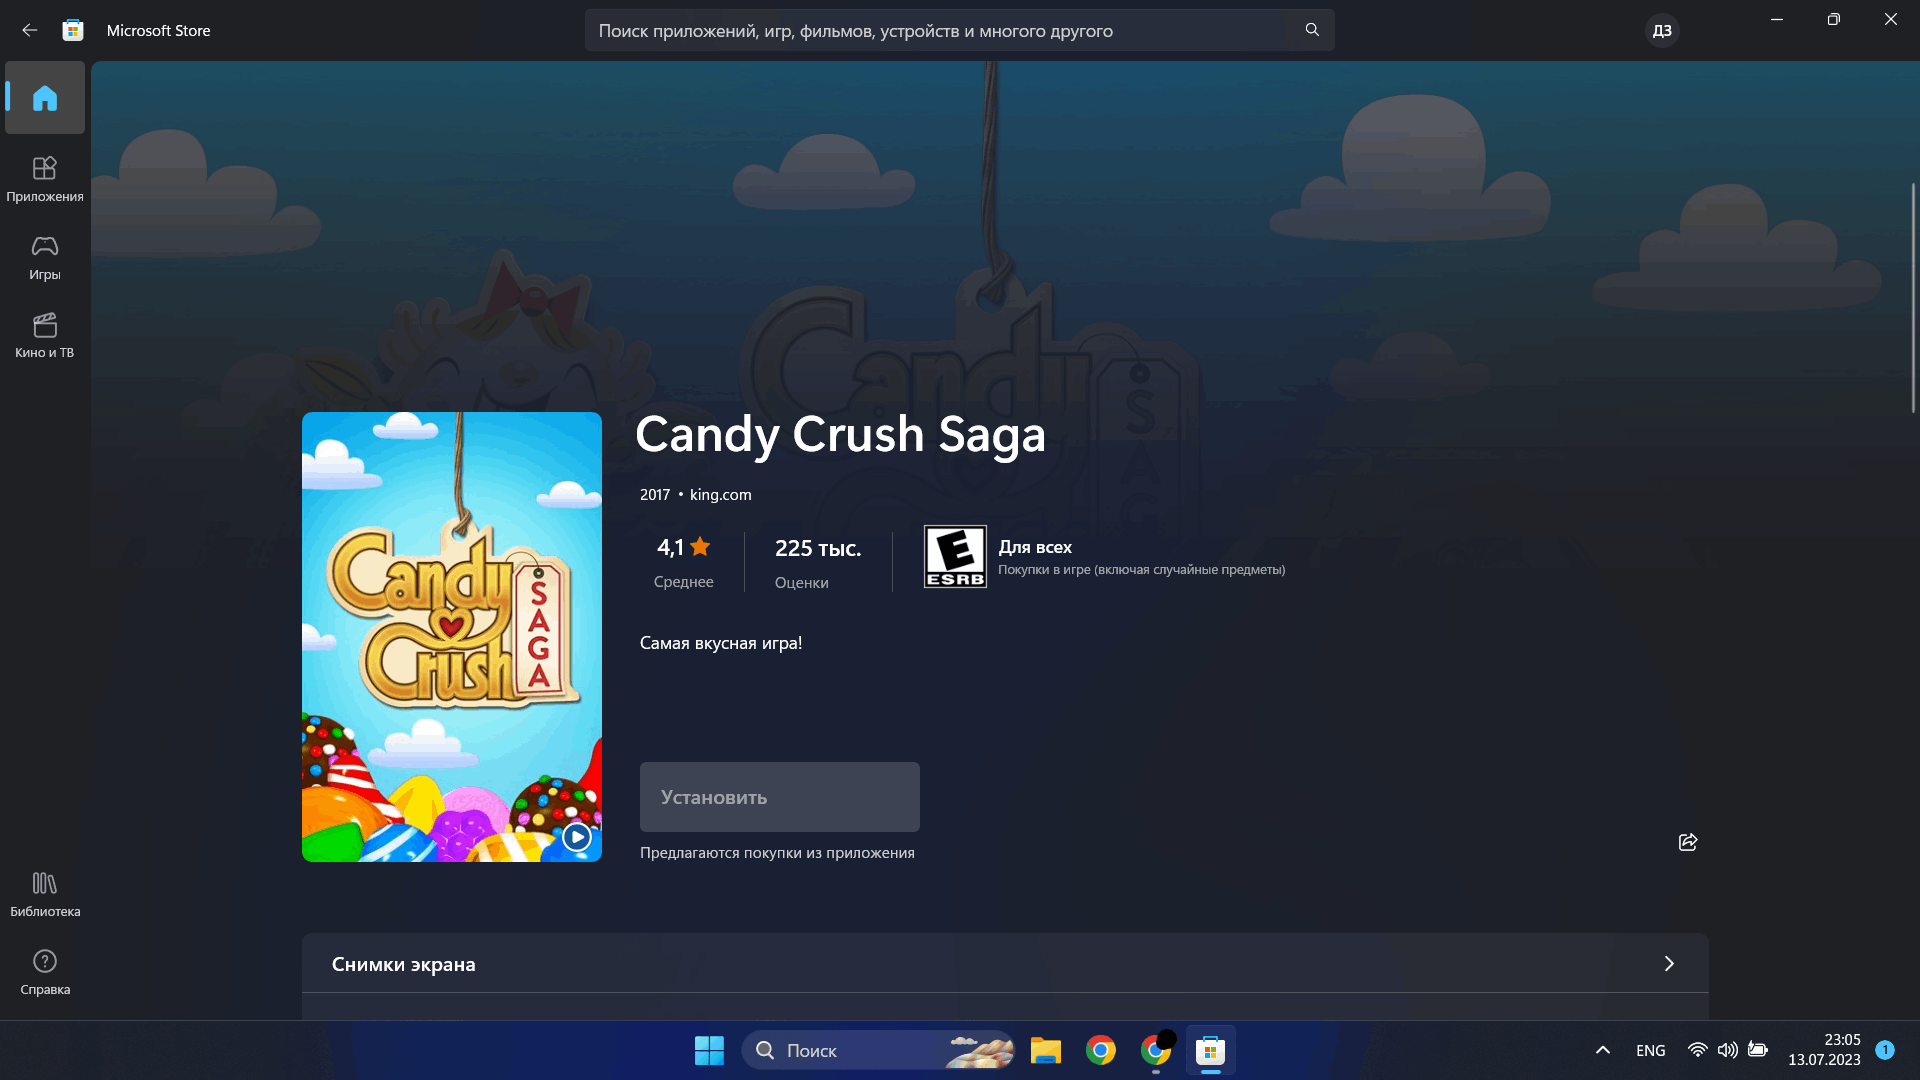Click the Microsoft Store logo icon
This screenshot has height=1080, width=1920.
pos(73,30)
